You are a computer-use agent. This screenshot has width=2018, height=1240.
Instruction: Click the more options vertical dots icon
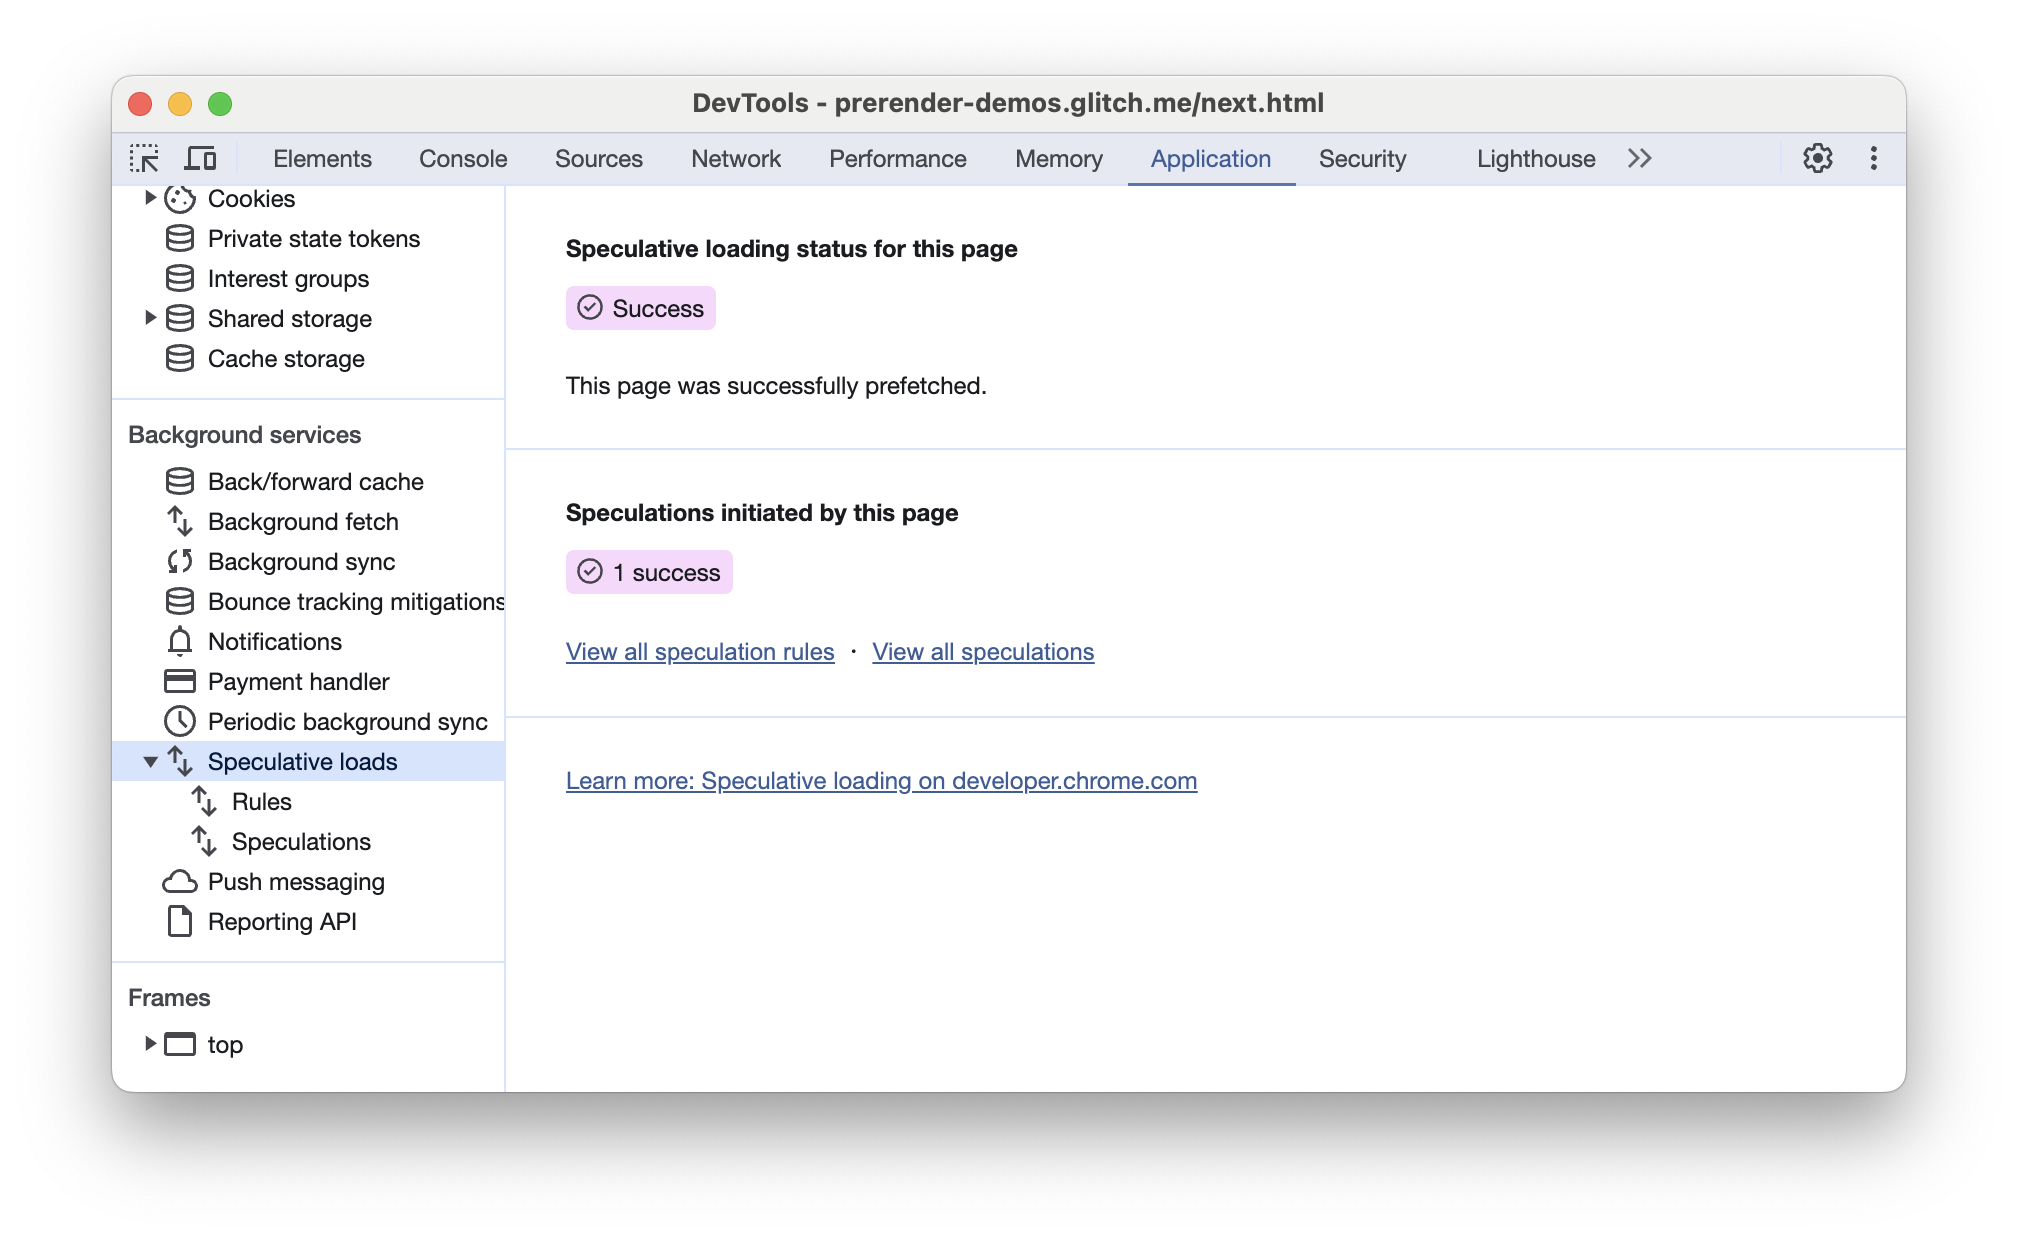(1874, 157)
